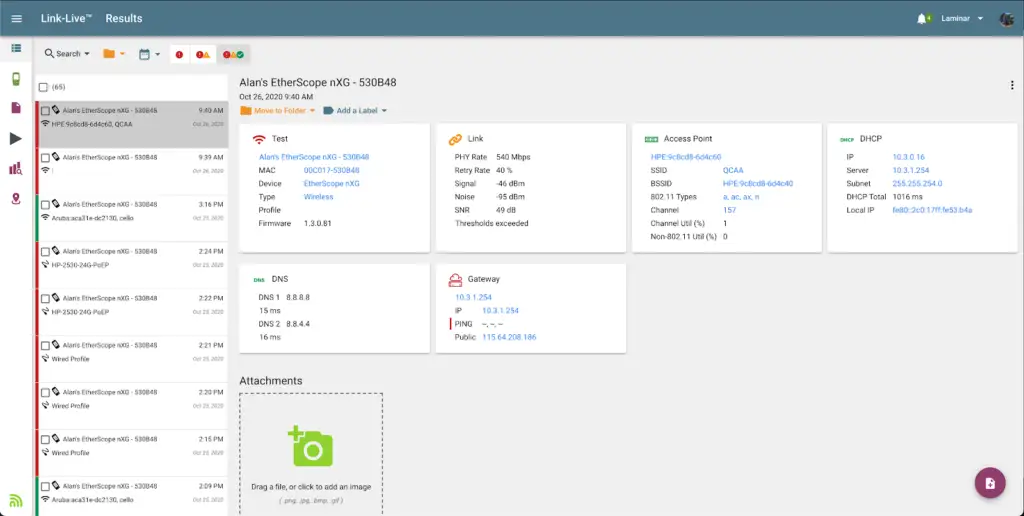Check the 2:09 PM result row checkbox

[45, 487]
